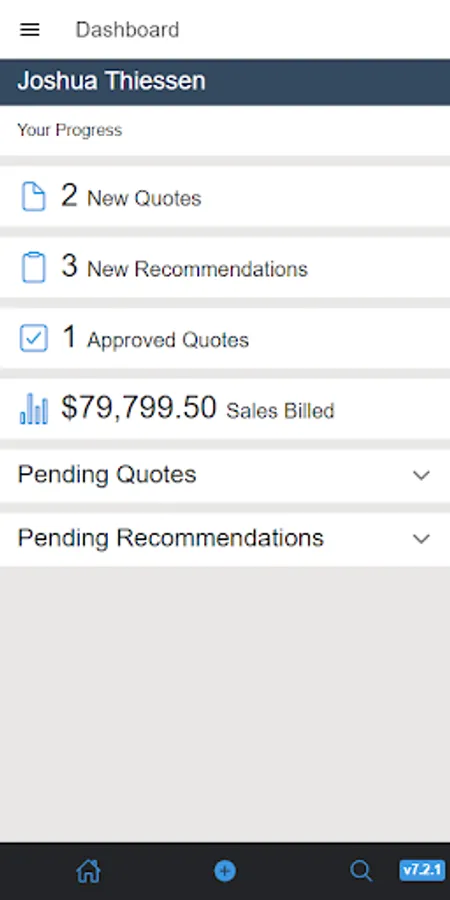
Task: Open the 2 New Quotes row
Action: click(x=225, y=197)
